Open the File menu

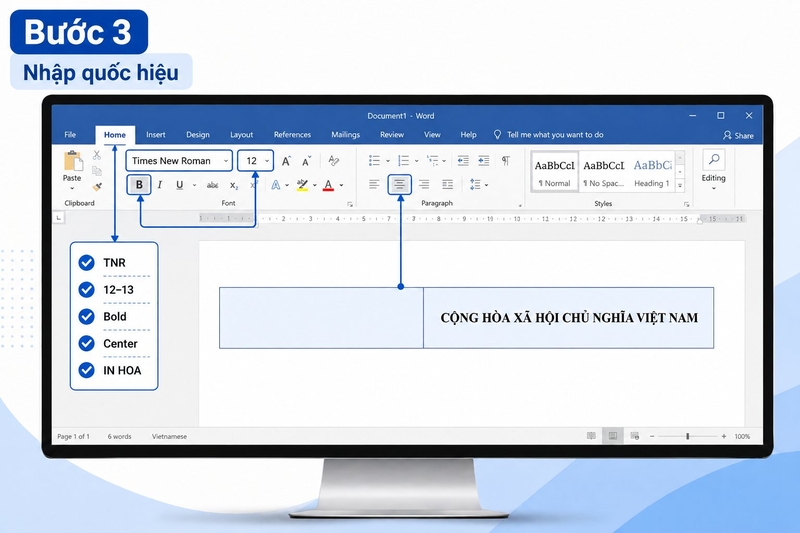tap(70, 135)
